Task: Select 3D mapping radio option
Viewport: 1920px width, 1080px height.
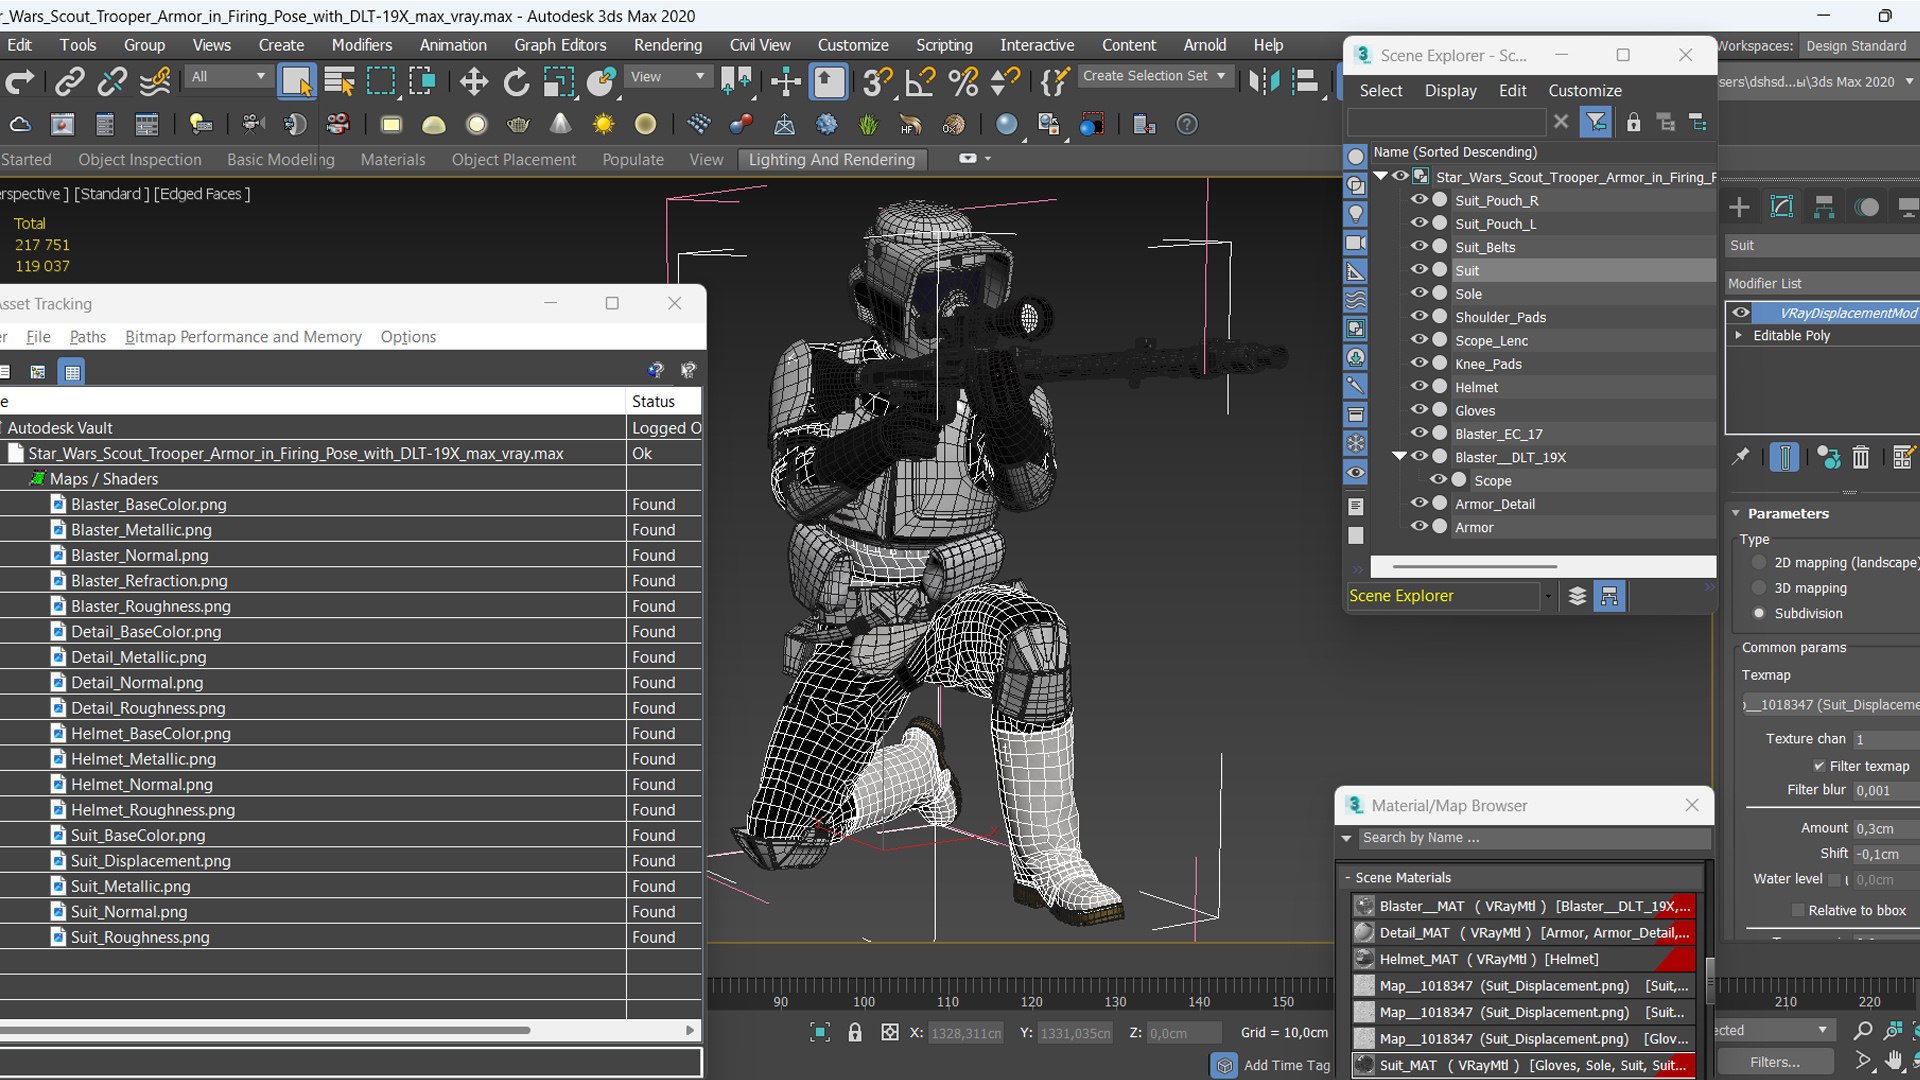Action: pyautogui.click(x=1759, y=588)
